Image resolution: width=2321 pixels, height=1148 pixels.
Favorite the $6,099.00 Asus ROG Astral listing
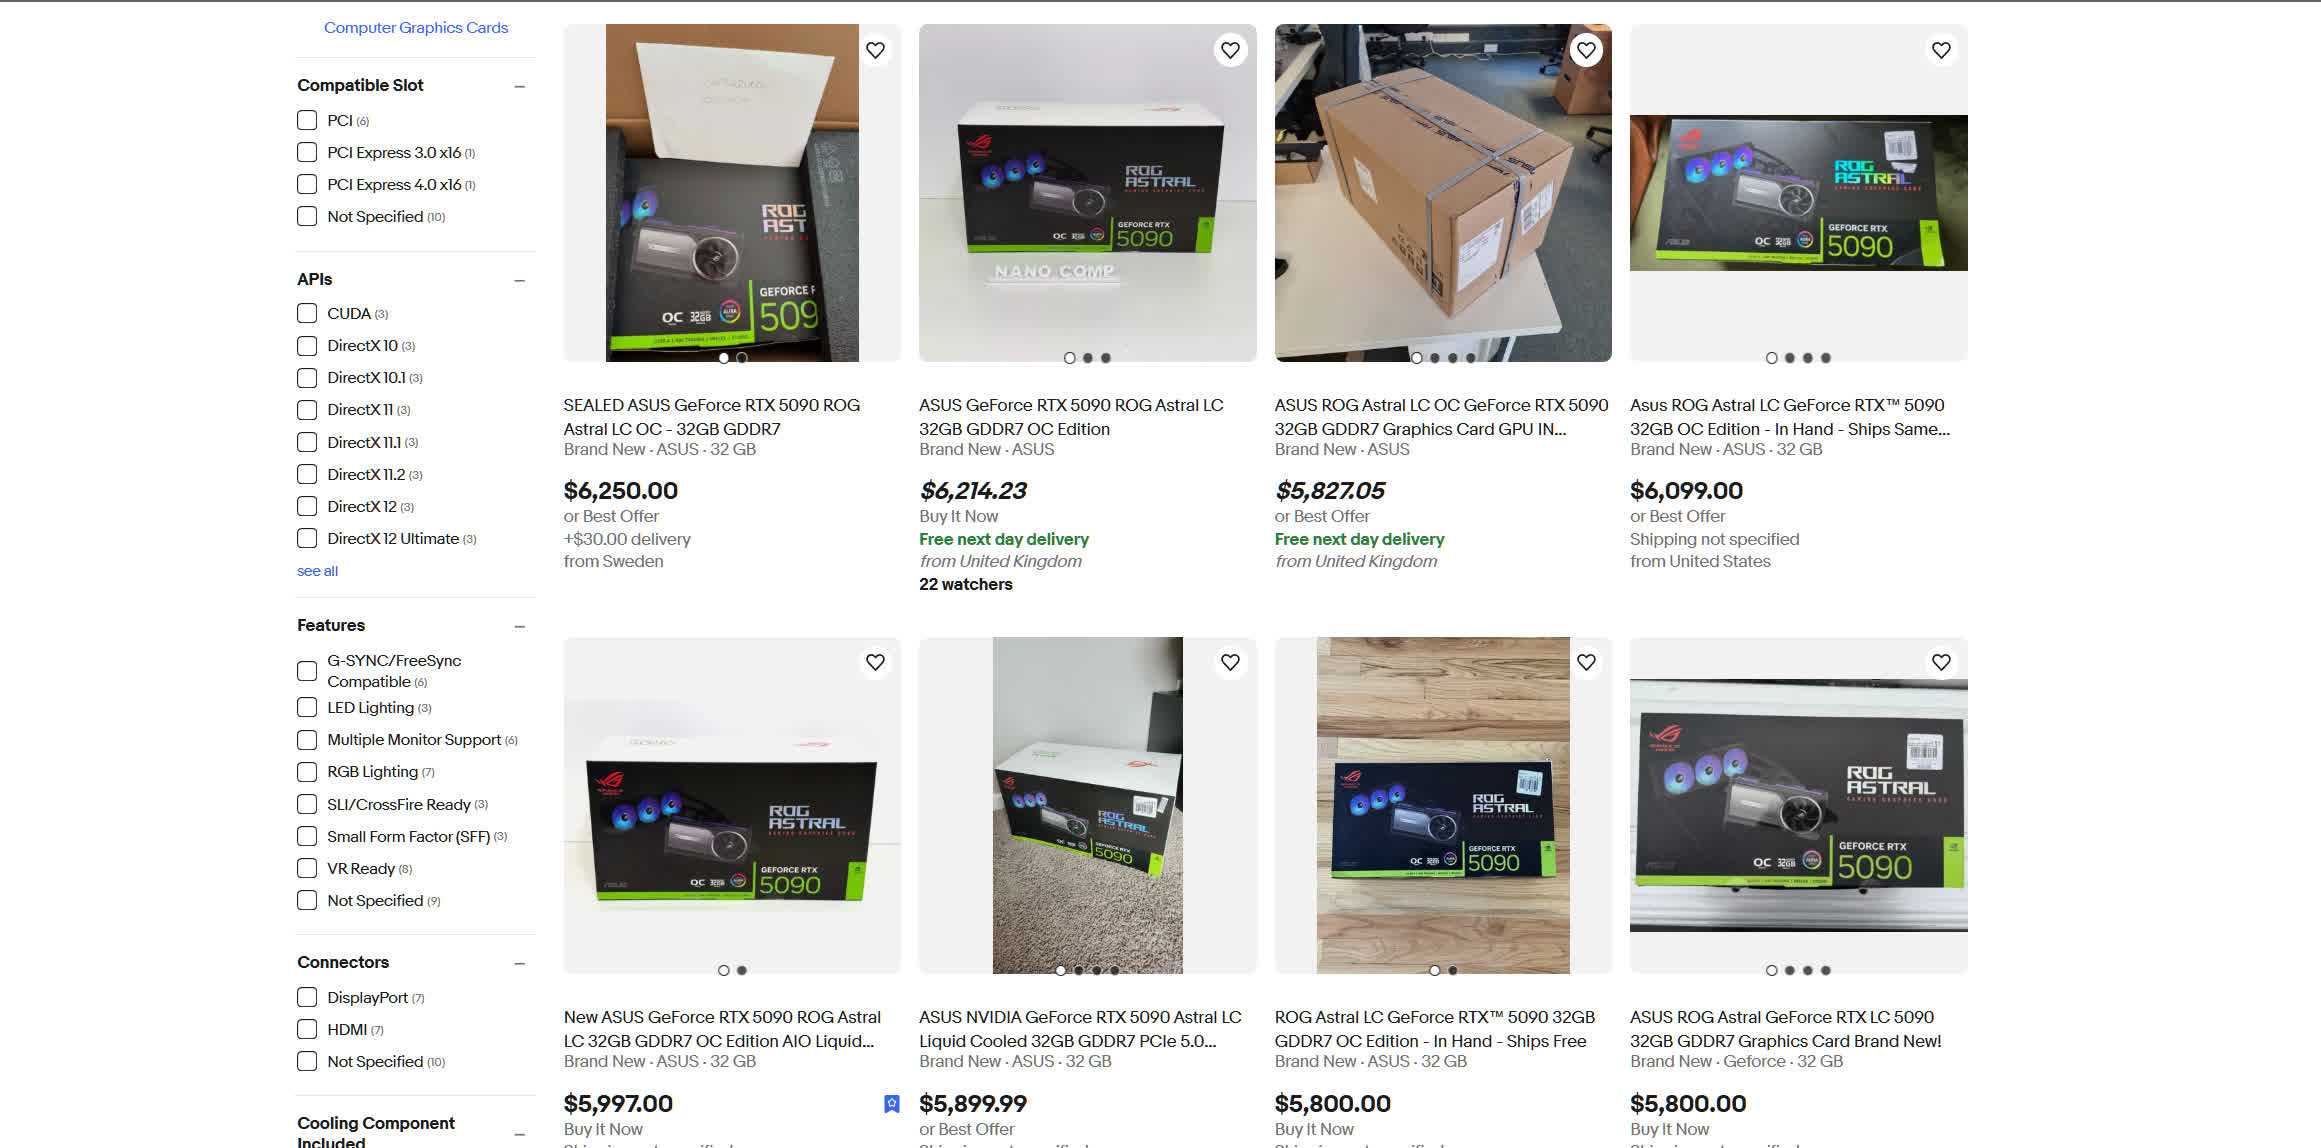[1941, 50]
